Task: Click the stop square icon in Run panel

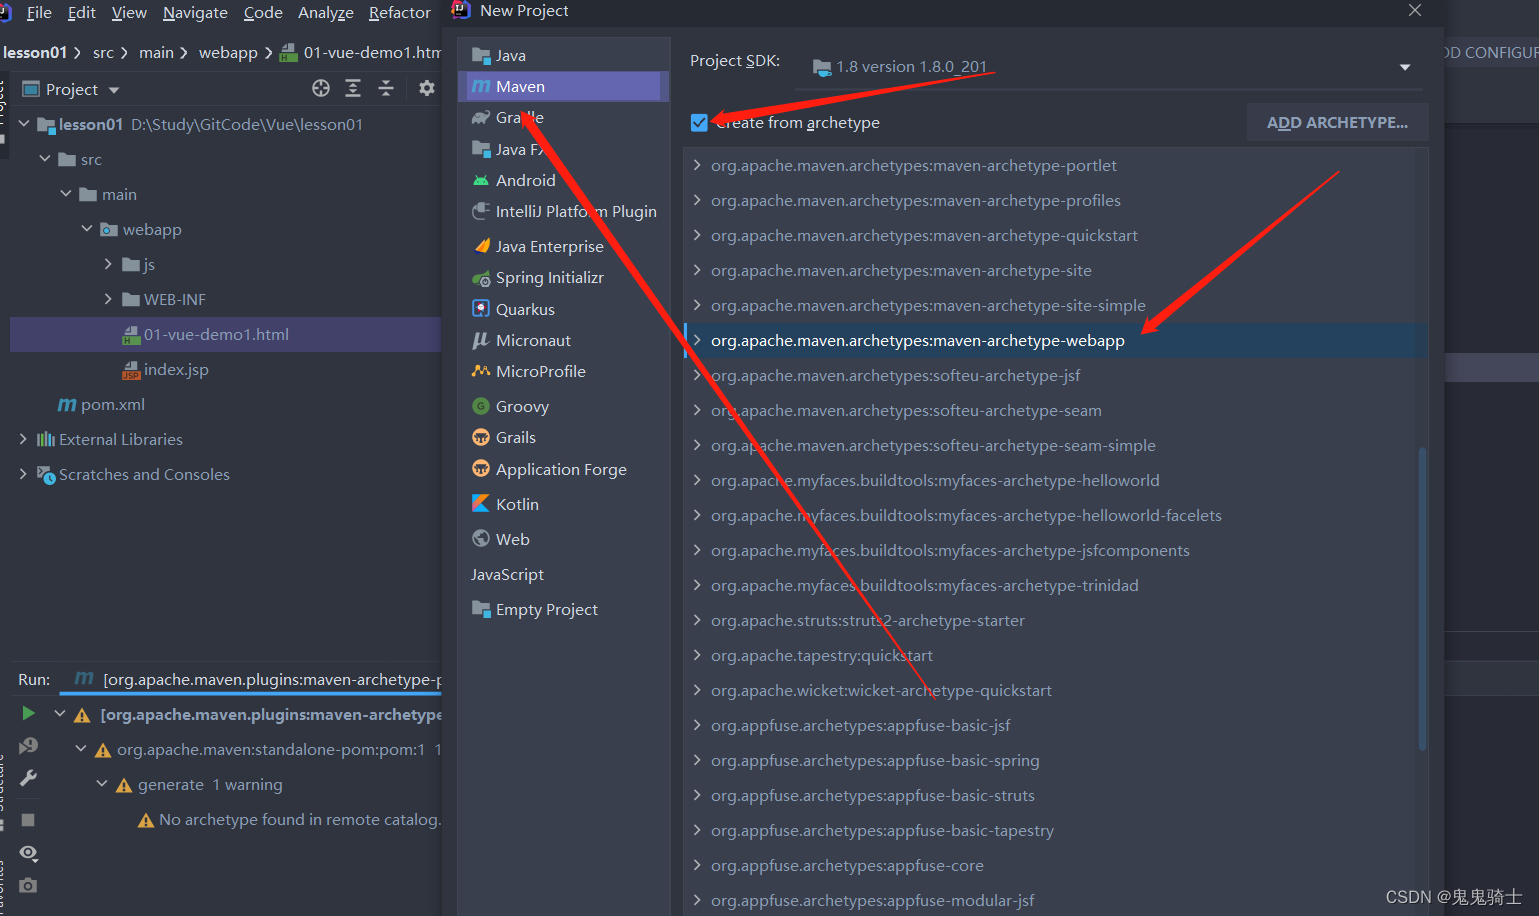Action: (28, 820)
